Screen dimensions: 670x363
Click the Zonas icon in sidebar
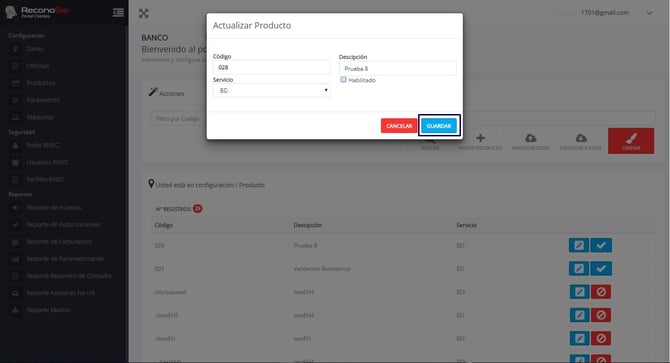(x=15, y=49)
